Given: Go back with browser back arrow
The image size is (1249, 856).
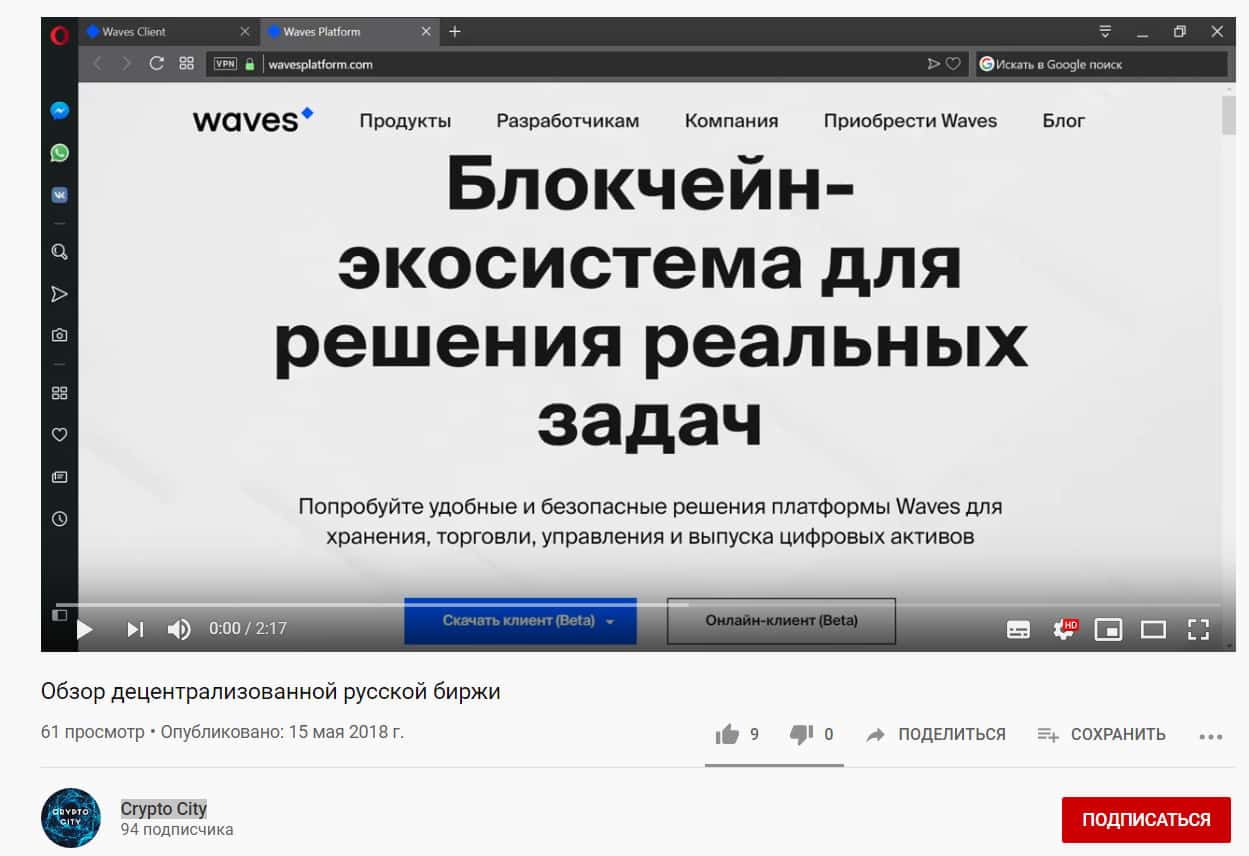Looking at the screenshot, I should tap(97, 63).
